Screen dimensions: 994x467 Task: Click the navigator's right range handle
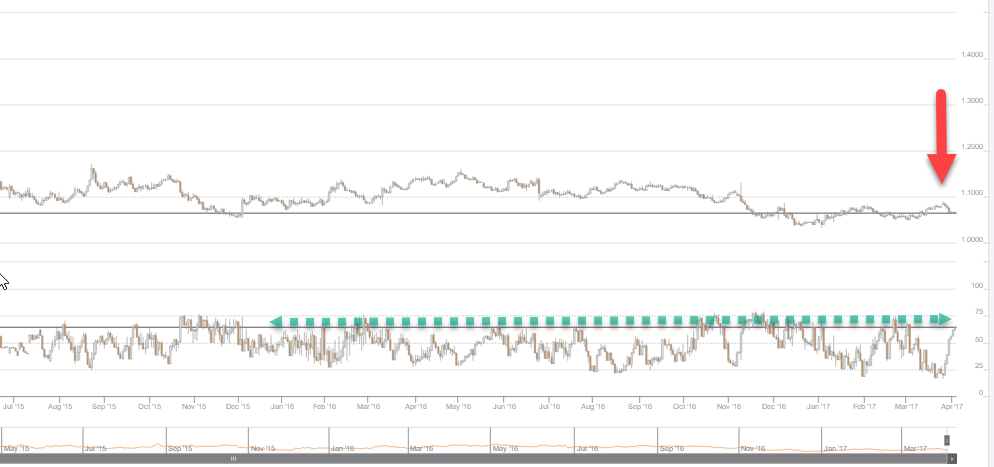947,440
